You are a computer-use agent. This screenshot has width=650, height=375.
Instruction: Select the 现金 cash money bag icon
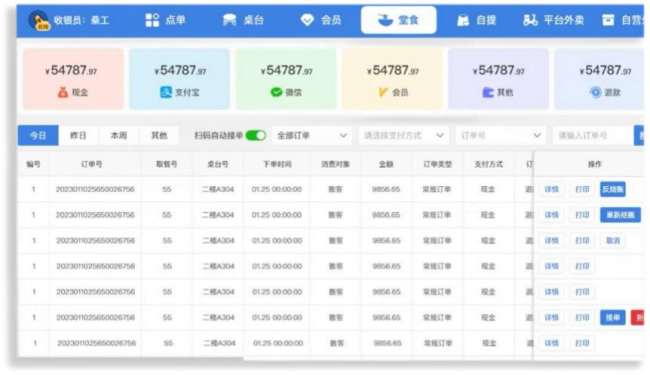click(x=63, y=92)
